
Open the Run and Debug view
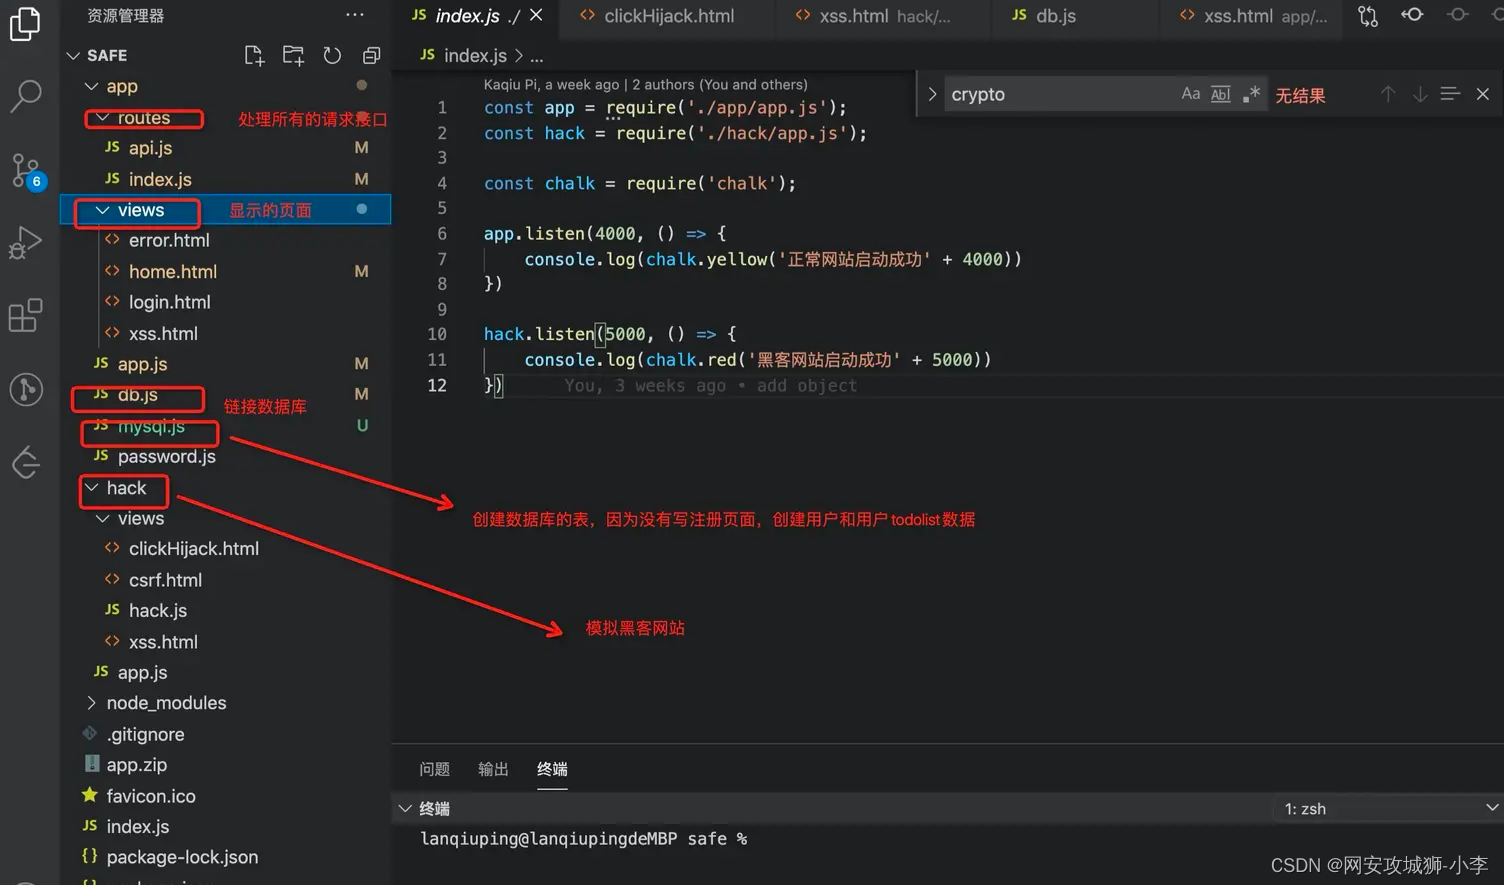(25, 243)
